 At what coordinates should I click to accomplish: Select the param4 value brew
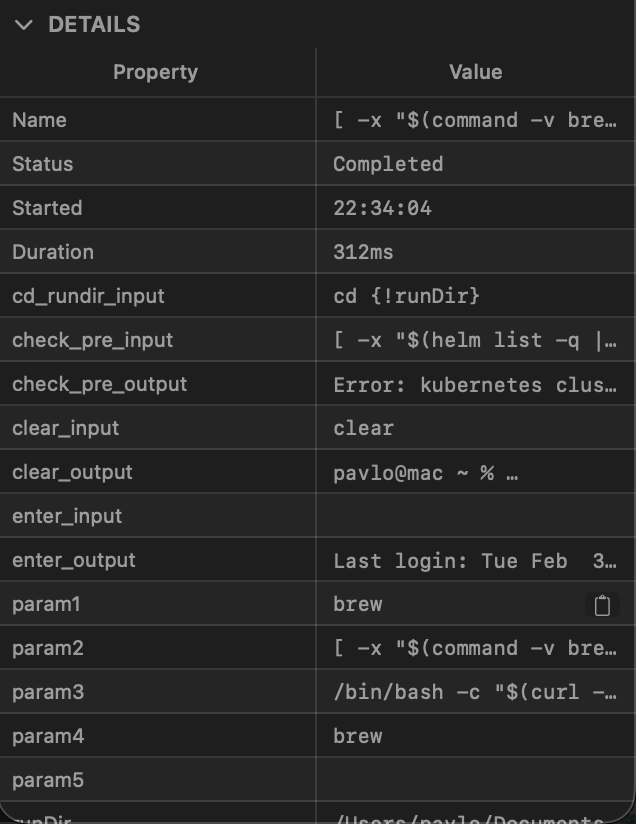(x=358, y=736)
